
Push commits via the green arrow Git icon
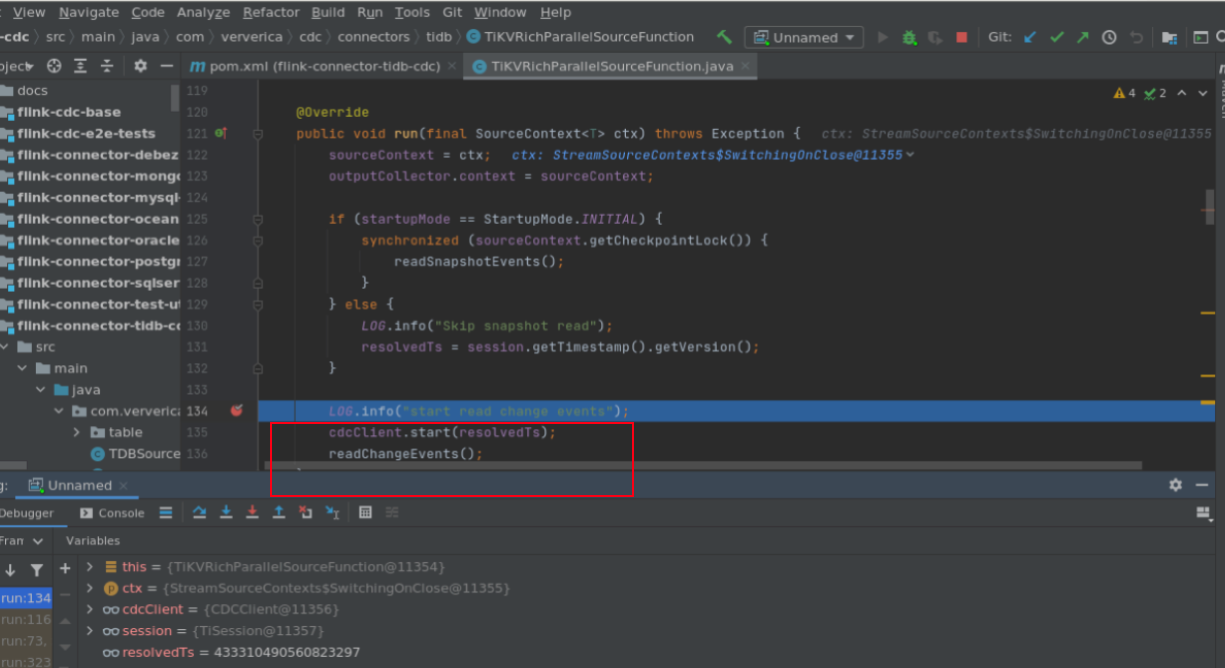click(1083, 36)
